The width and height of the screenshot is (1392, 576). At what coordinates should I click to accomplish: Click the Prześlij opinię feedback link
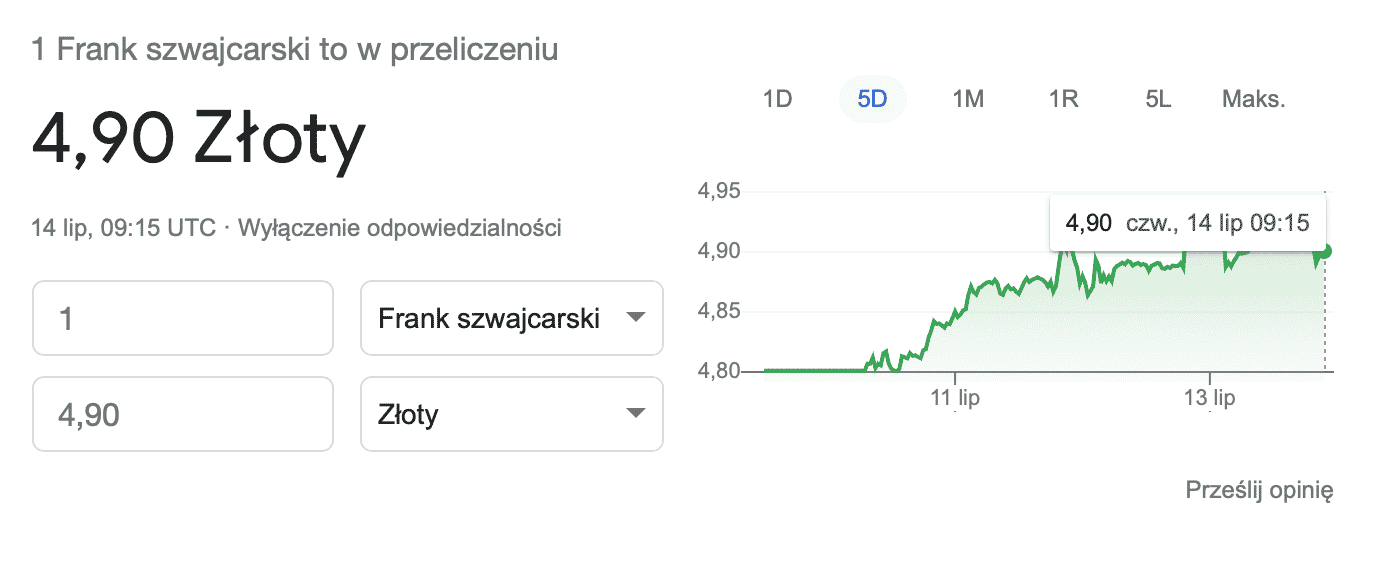tap(1259, 490)
